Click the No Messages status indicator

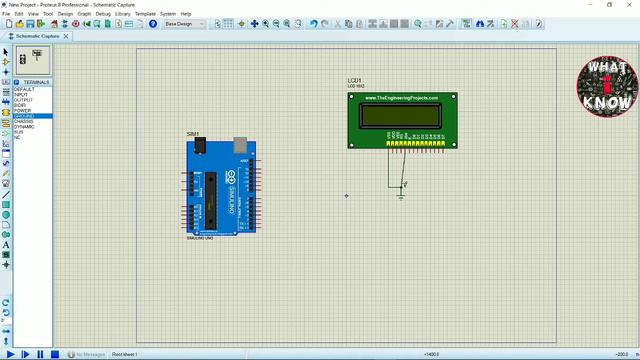click(x=86, y=354)
